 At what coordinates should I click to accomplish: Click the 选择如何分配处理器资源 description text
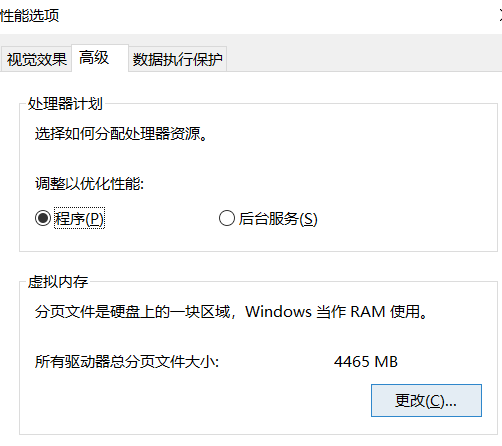[x=121, y=134]
